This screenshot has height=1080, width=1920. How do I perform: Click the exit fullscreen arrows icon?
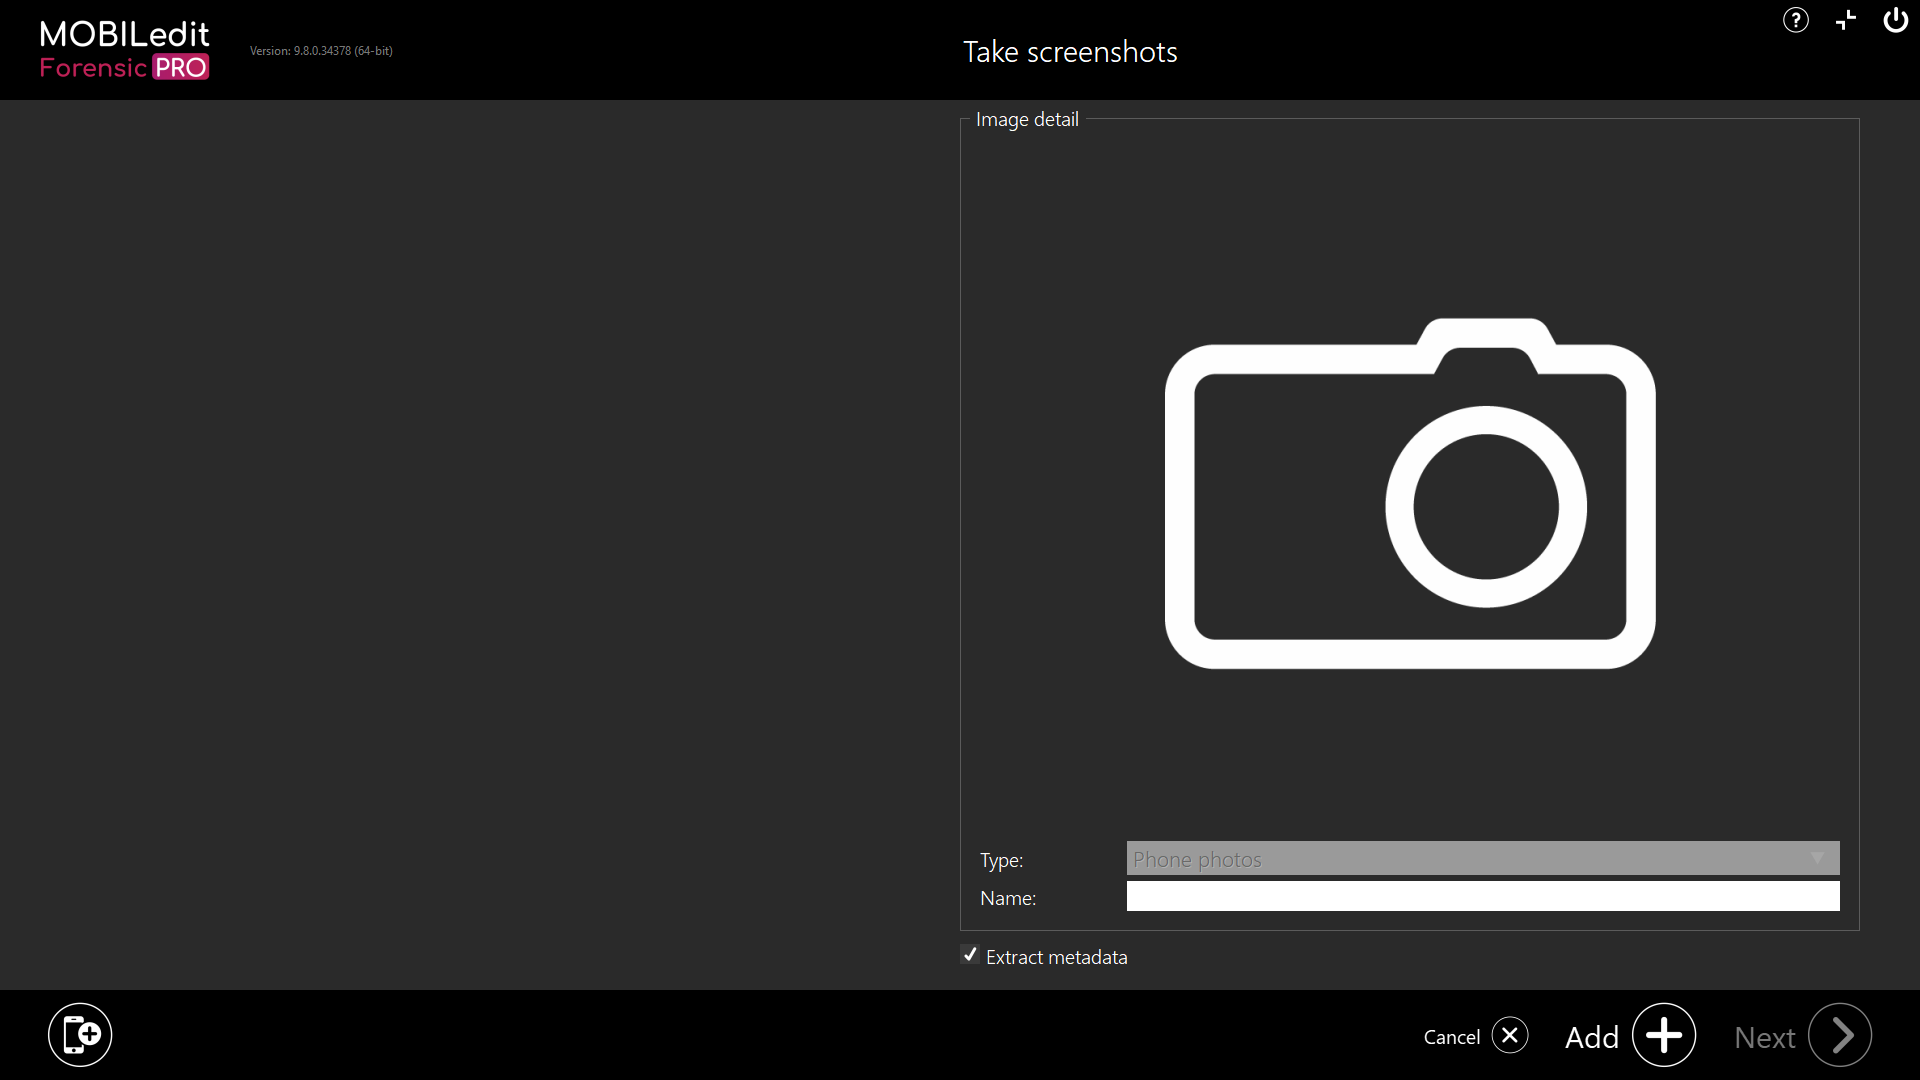[1846, 20]
